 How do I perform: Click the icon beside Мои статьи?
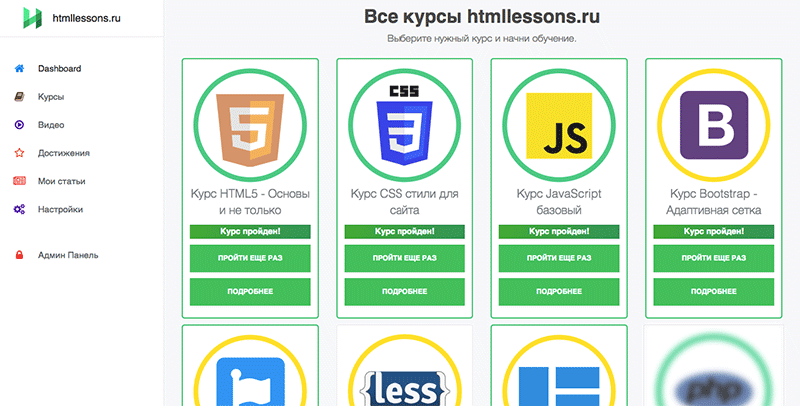click(19, 181)
